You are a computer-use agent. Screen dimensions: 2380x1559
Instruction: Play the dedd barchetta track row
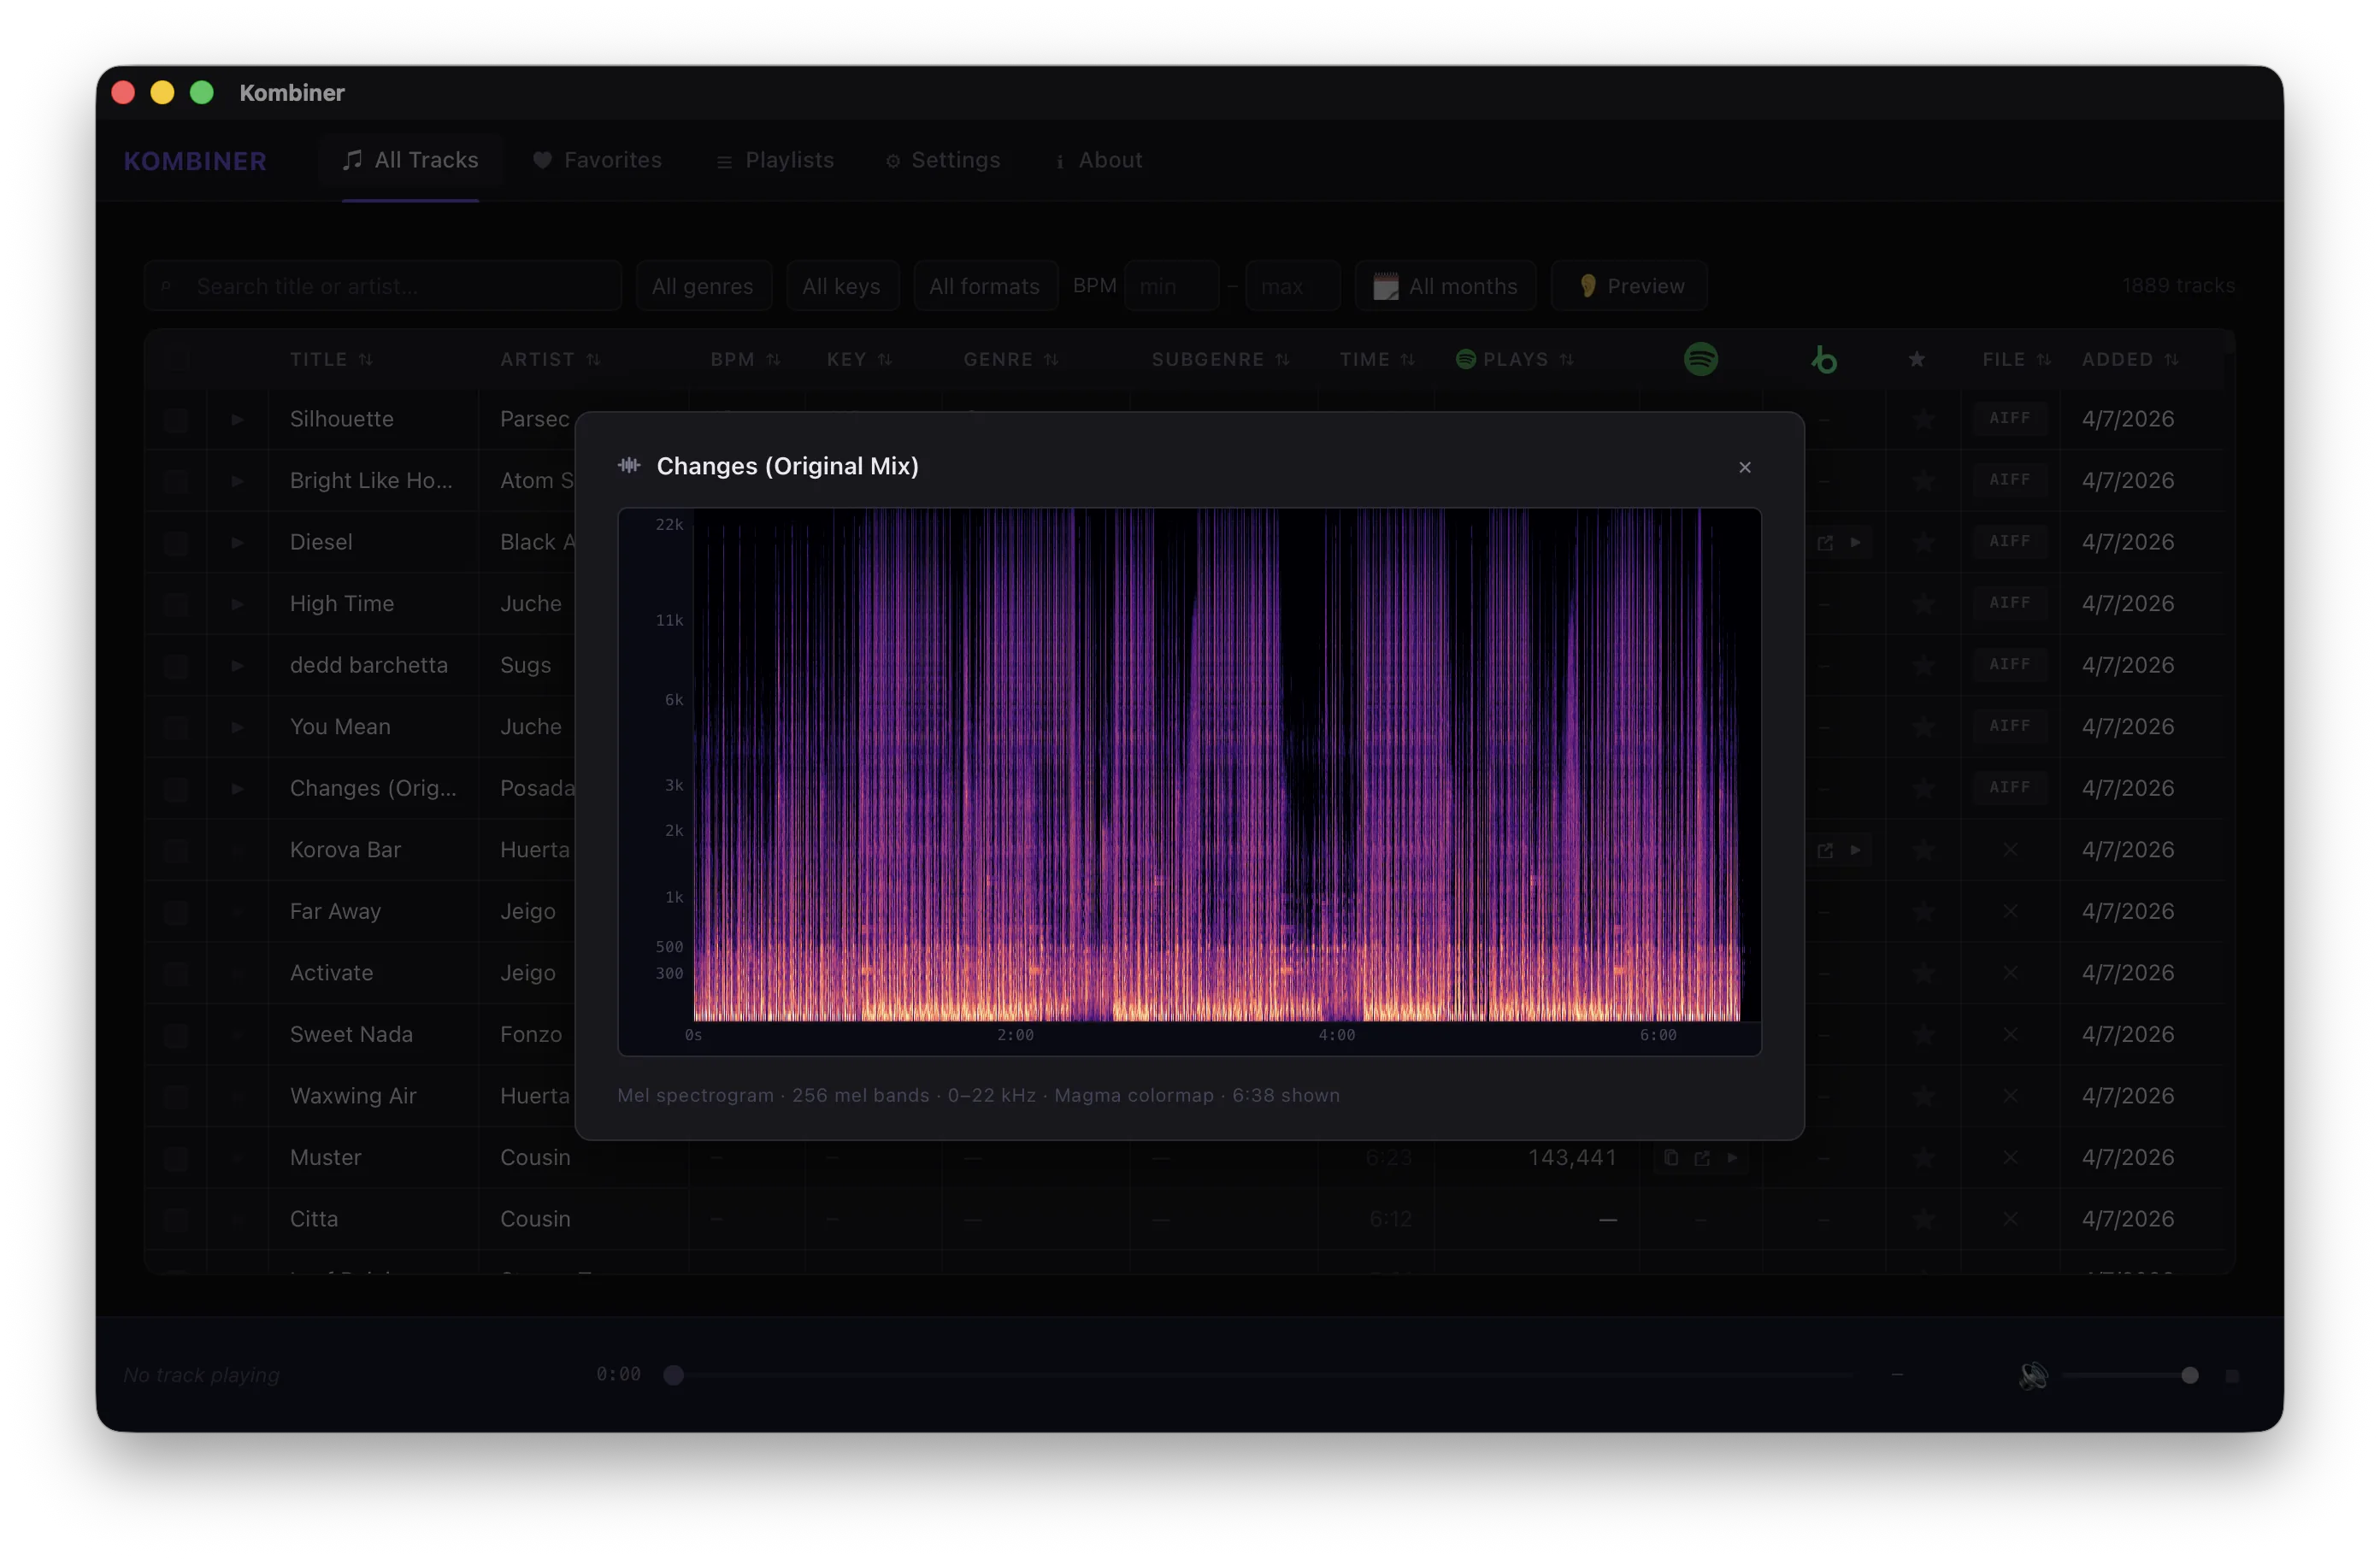(237, 665)
